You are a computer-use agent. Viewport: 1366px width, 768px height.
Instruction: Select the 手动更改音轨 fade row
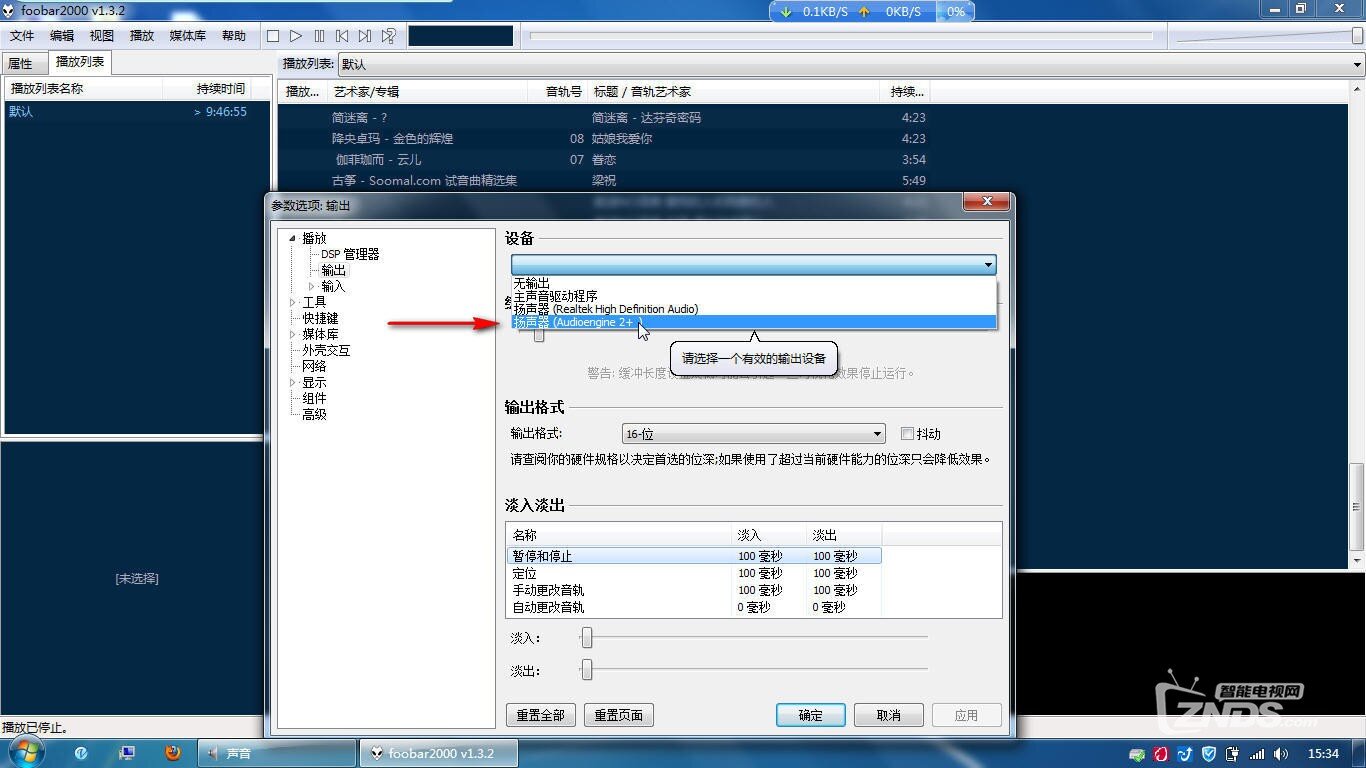[x=694, y=590]
